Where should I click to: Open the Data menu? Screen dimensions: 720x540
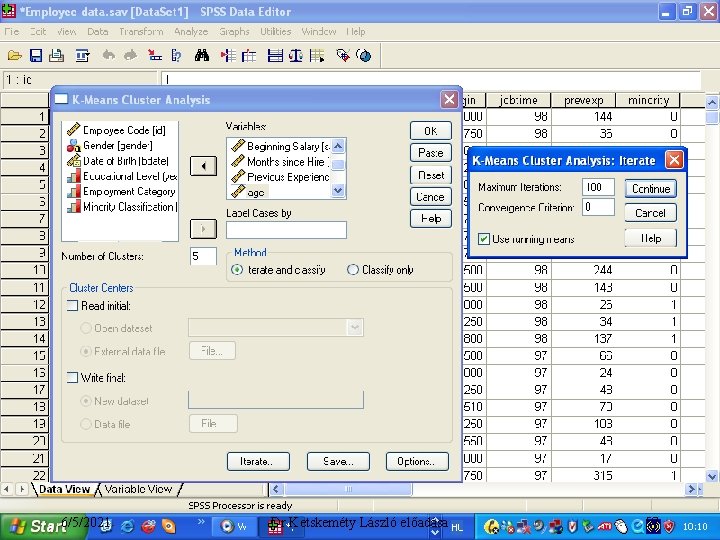tap(97, 32)
